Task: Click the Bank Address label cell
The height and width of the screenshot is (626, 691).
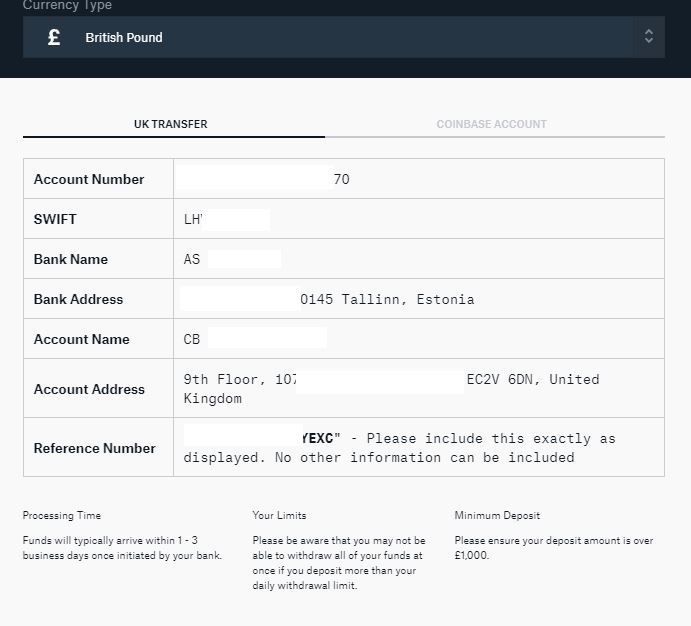Action: tap(78, 299)
